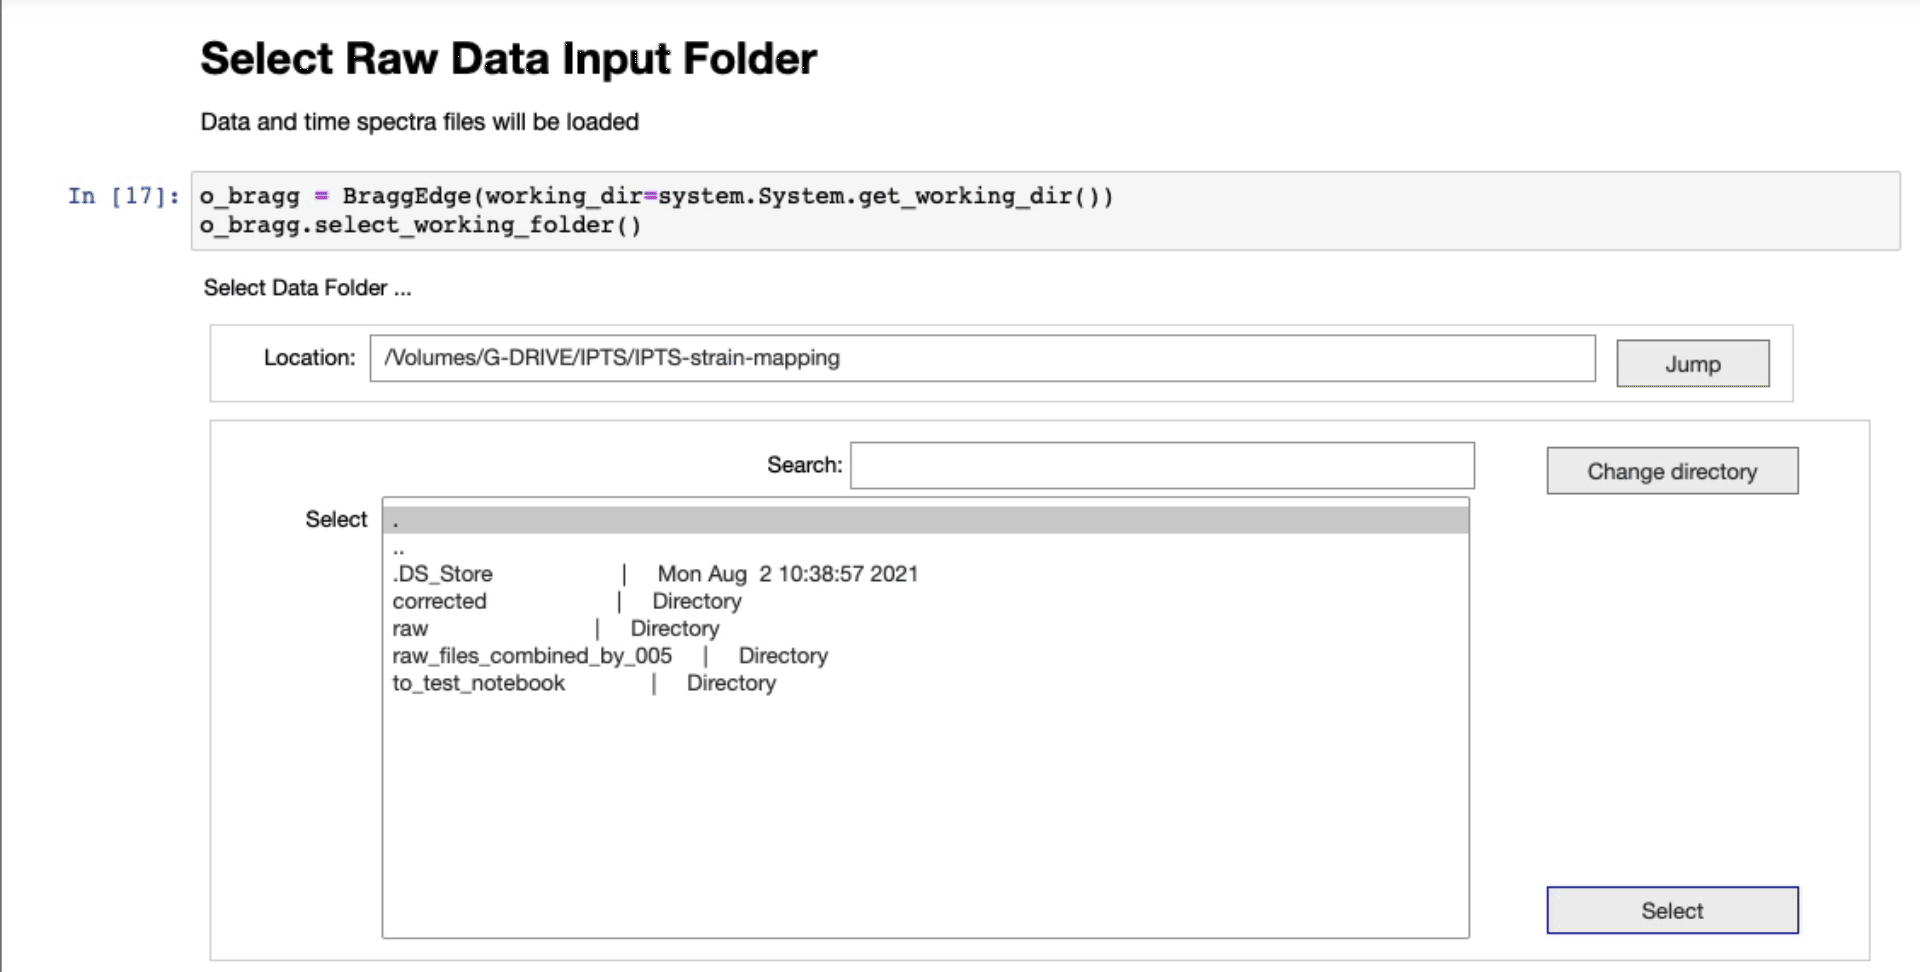Viewport: 1920px width, 972px height.
Task: Click the In [17] cell prompt
Action: pyautogui.click(x=123, y=196)
